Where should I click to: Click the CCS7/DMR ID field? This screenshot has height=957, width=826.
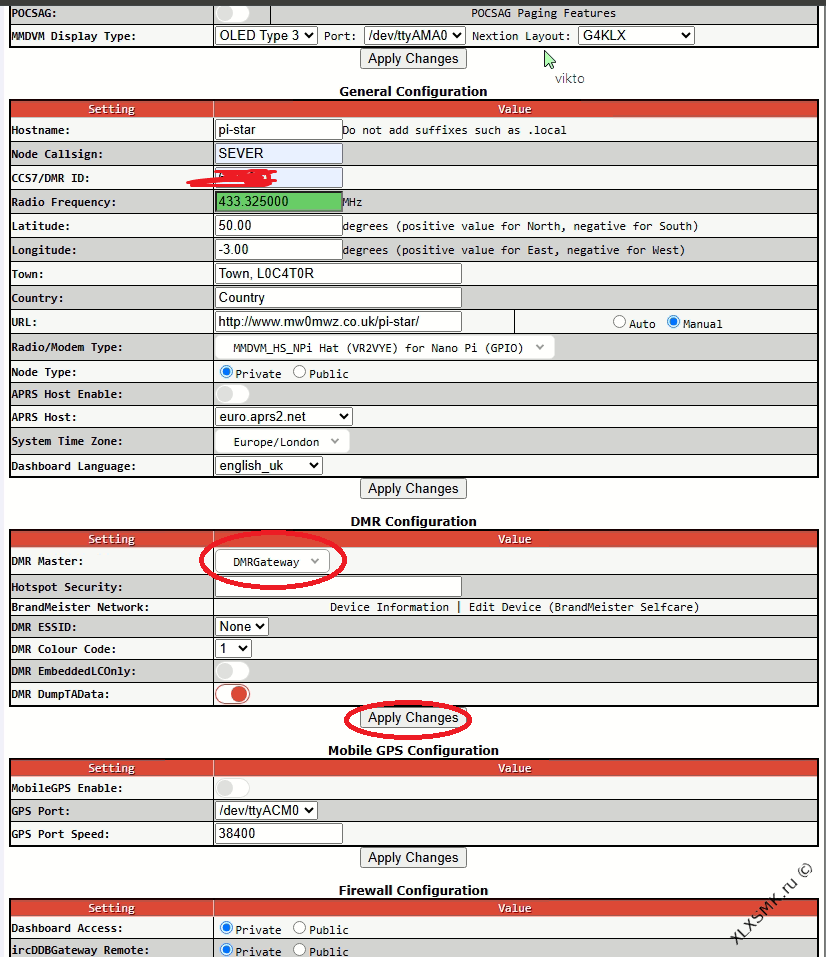pyautogui.click(x=278, y=178)
